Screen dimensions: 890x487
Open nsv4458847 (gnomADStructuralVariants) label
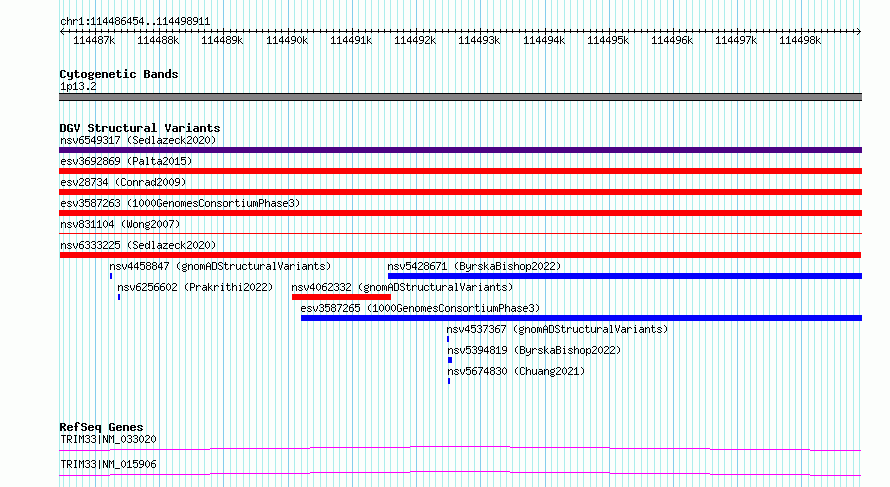[220, 266]
